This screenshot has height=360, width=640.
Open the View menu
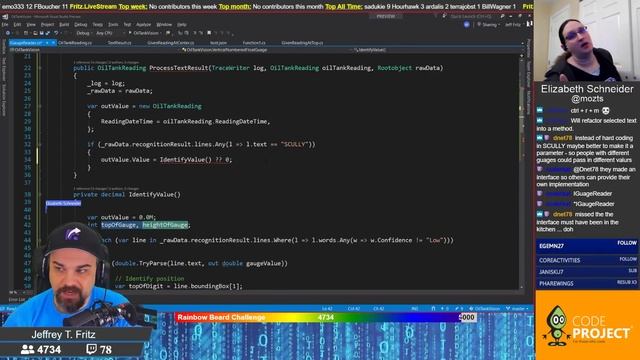click(x=31, y=25)
